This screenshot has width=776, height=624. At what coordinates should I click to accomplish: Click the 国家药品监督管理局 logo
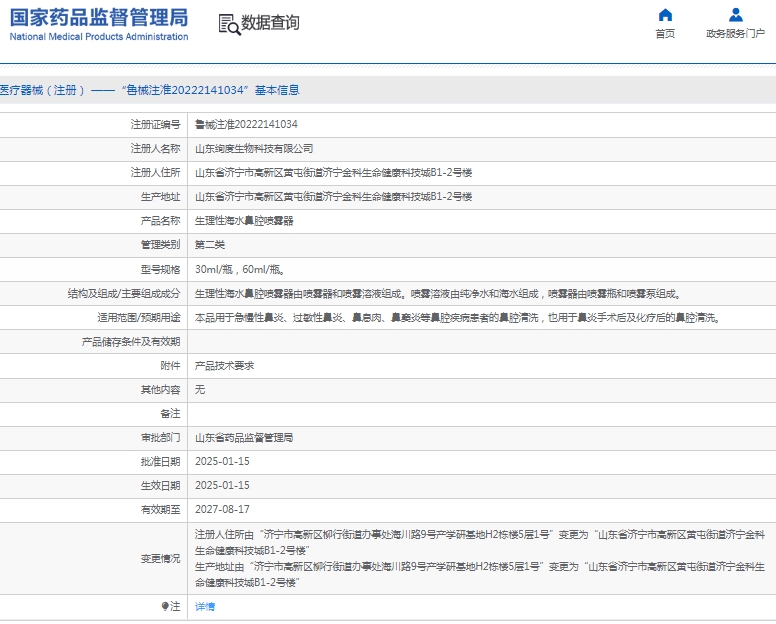pyautogui.click(x=99, y=18)
